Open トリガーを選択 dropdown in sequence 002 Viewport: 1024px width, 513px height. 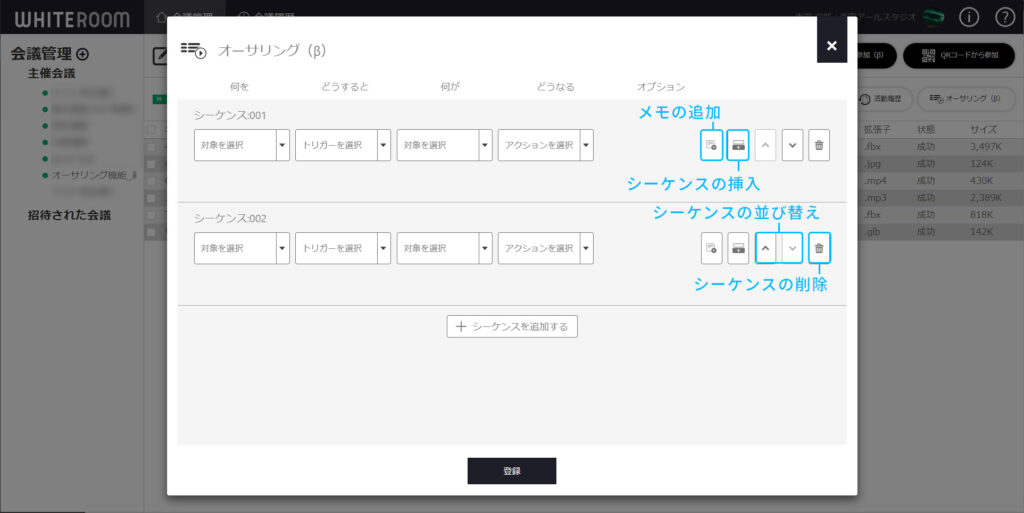[x=343, y=248]
